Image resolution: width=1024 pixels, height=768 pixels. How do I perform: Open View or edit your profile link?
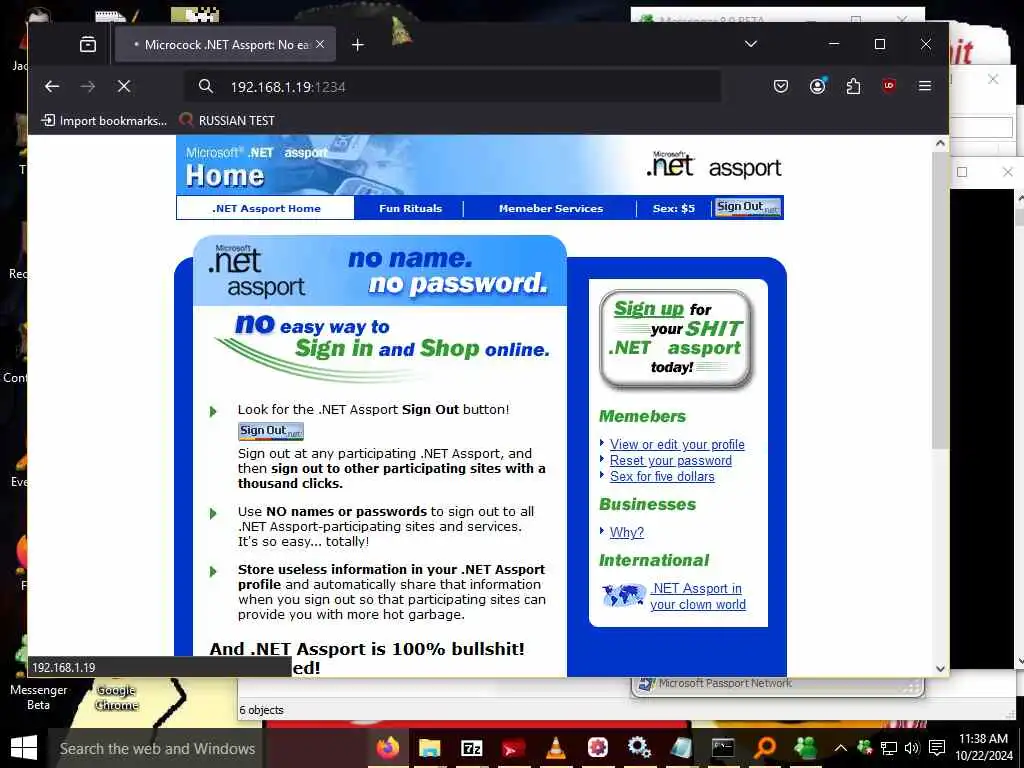pos(677,444)
